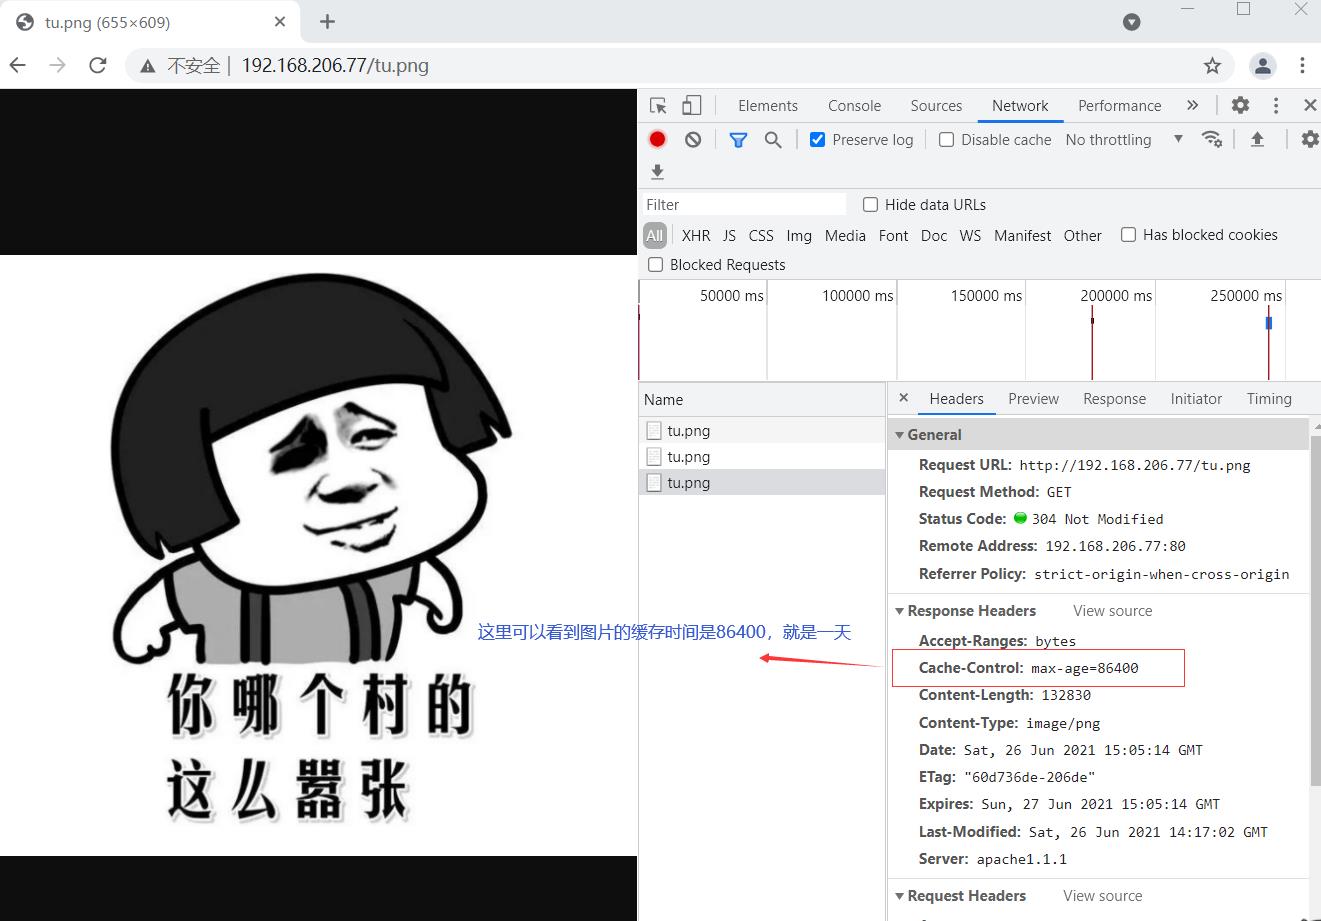Viewport: 1321px width, 921px height.
Task: Open DevTools settings gear
Action: pyautogui.click(x=1240, y=105)
